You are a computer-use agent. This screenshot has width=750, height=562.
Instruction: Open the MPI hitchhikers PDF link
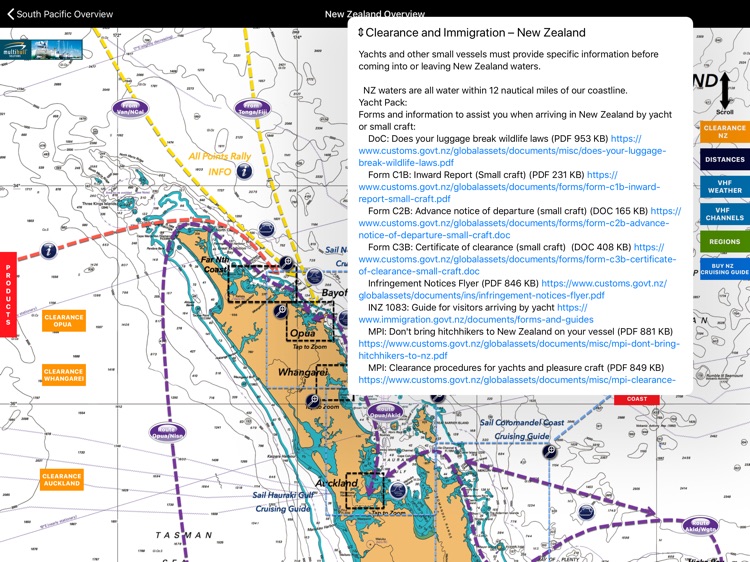519,350
